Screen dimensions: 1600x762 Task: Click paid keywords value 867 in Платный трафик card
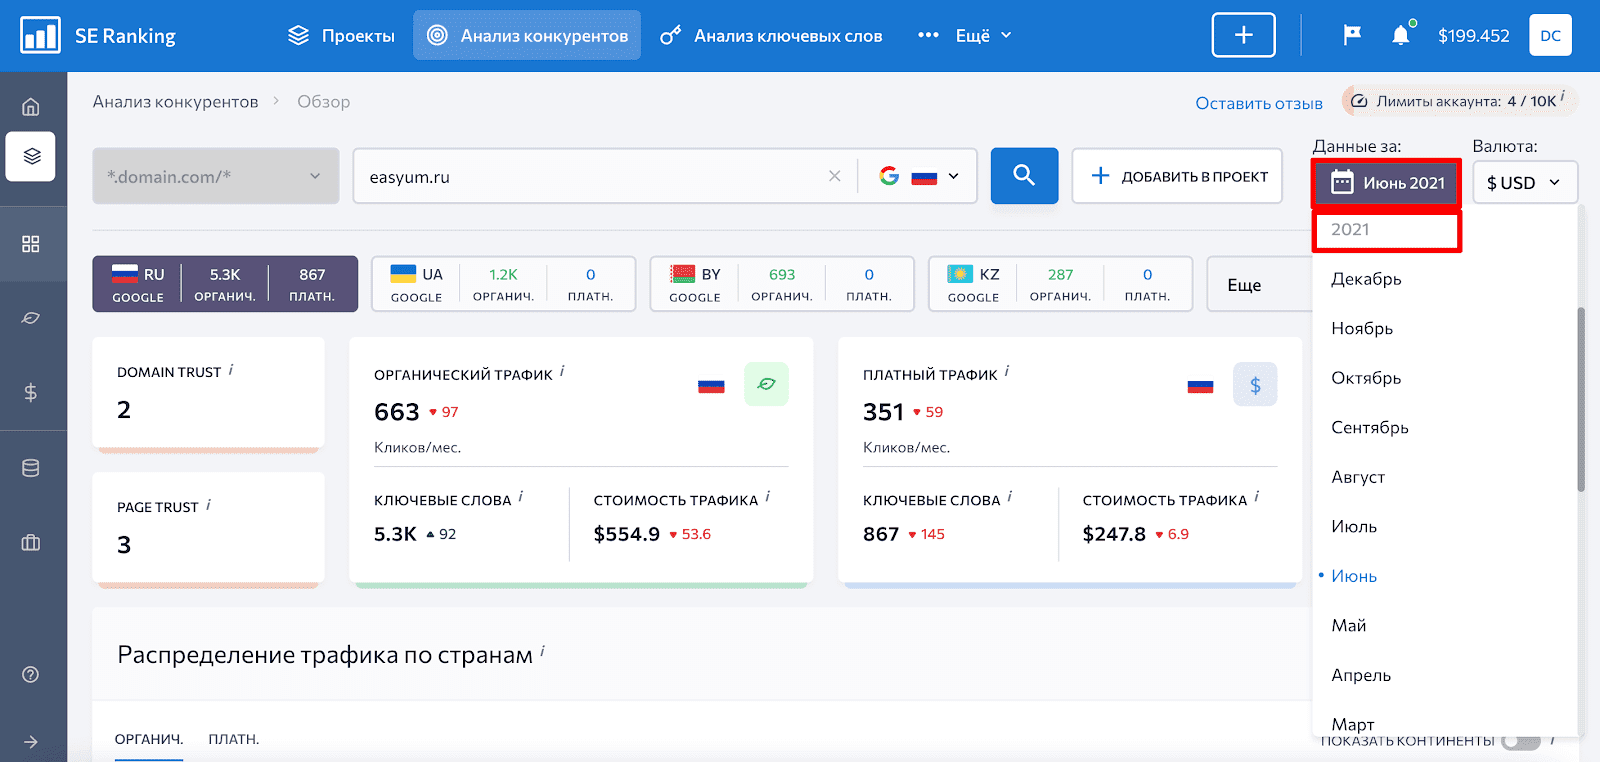(881, 534)
